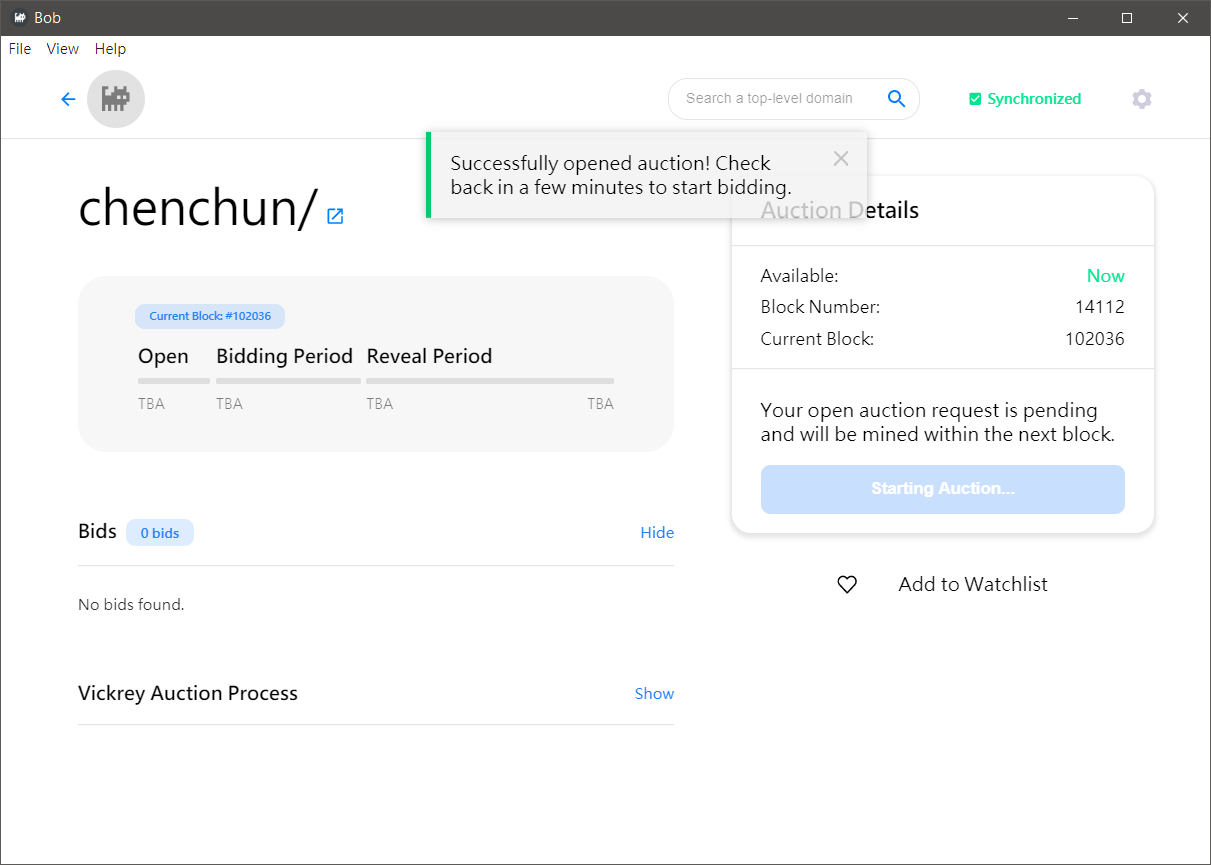Click the green Synchronized check icon
The image size is (1211, 865).
[x=975, y=99]
